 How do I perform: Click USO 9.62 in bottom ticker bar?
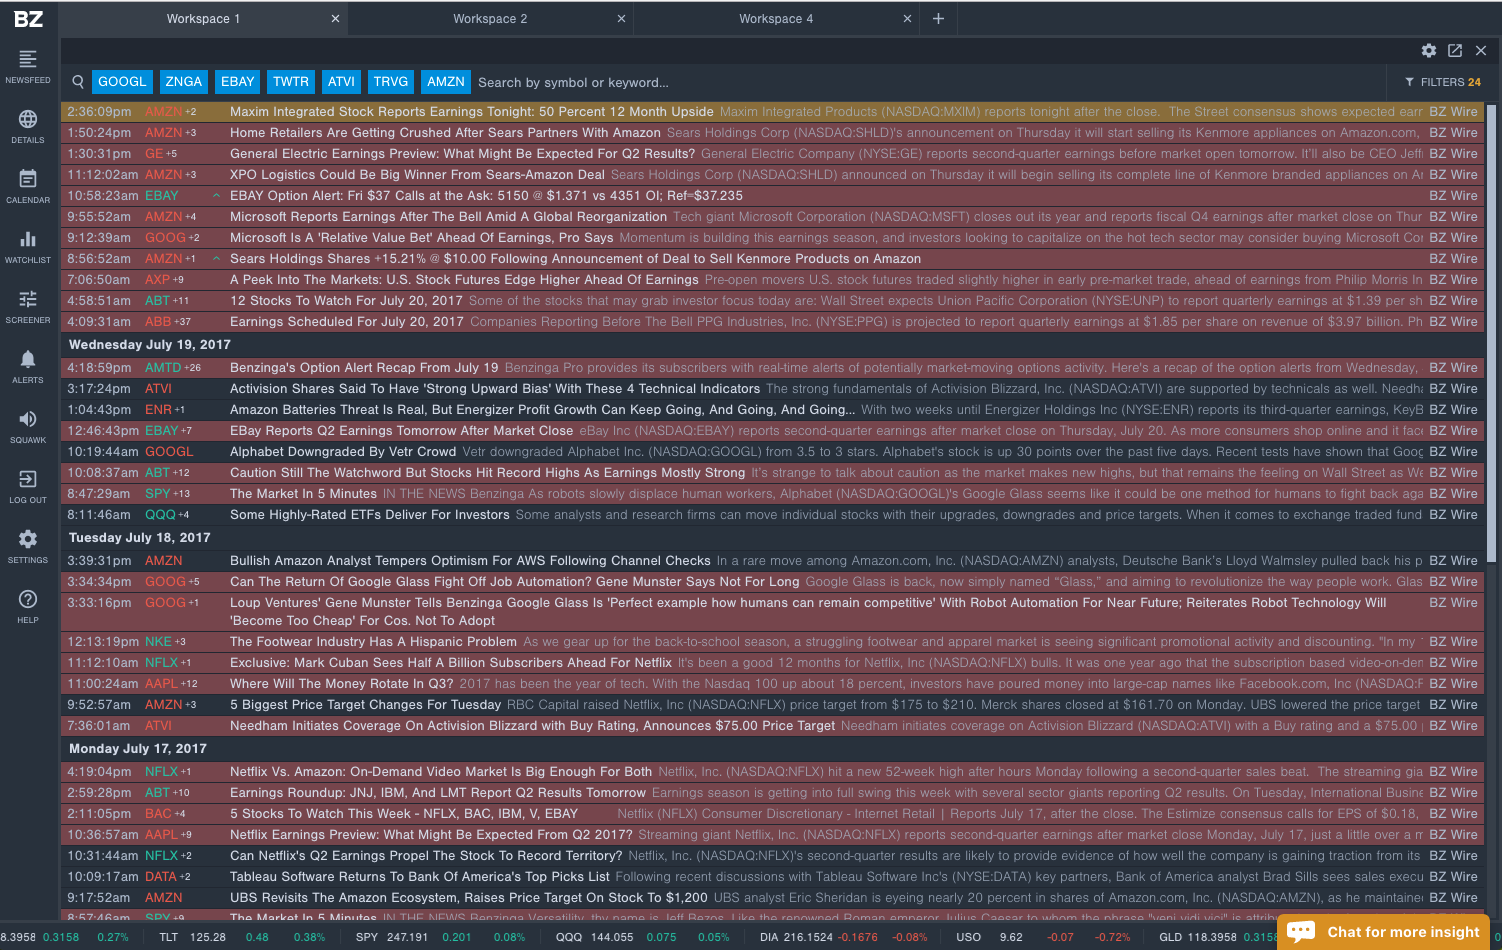click(990, 937)
